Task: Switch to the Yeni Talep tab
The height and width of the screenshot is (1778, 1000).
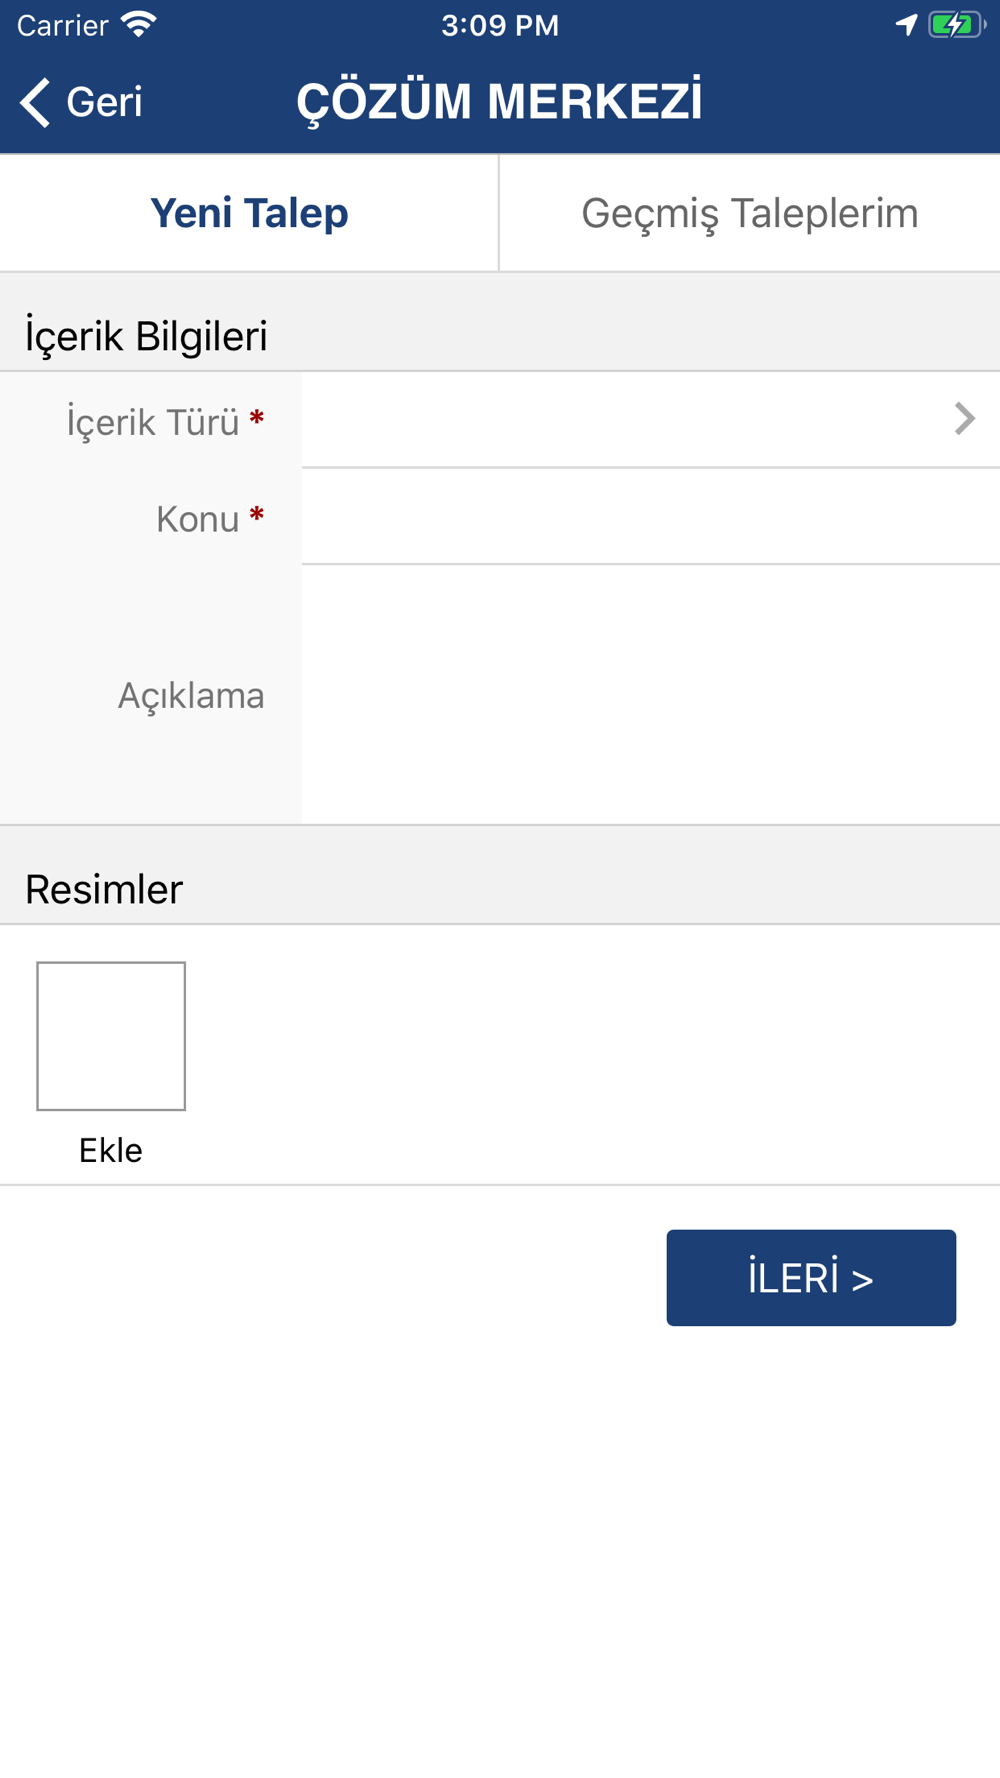Action: tap(249, 213)
